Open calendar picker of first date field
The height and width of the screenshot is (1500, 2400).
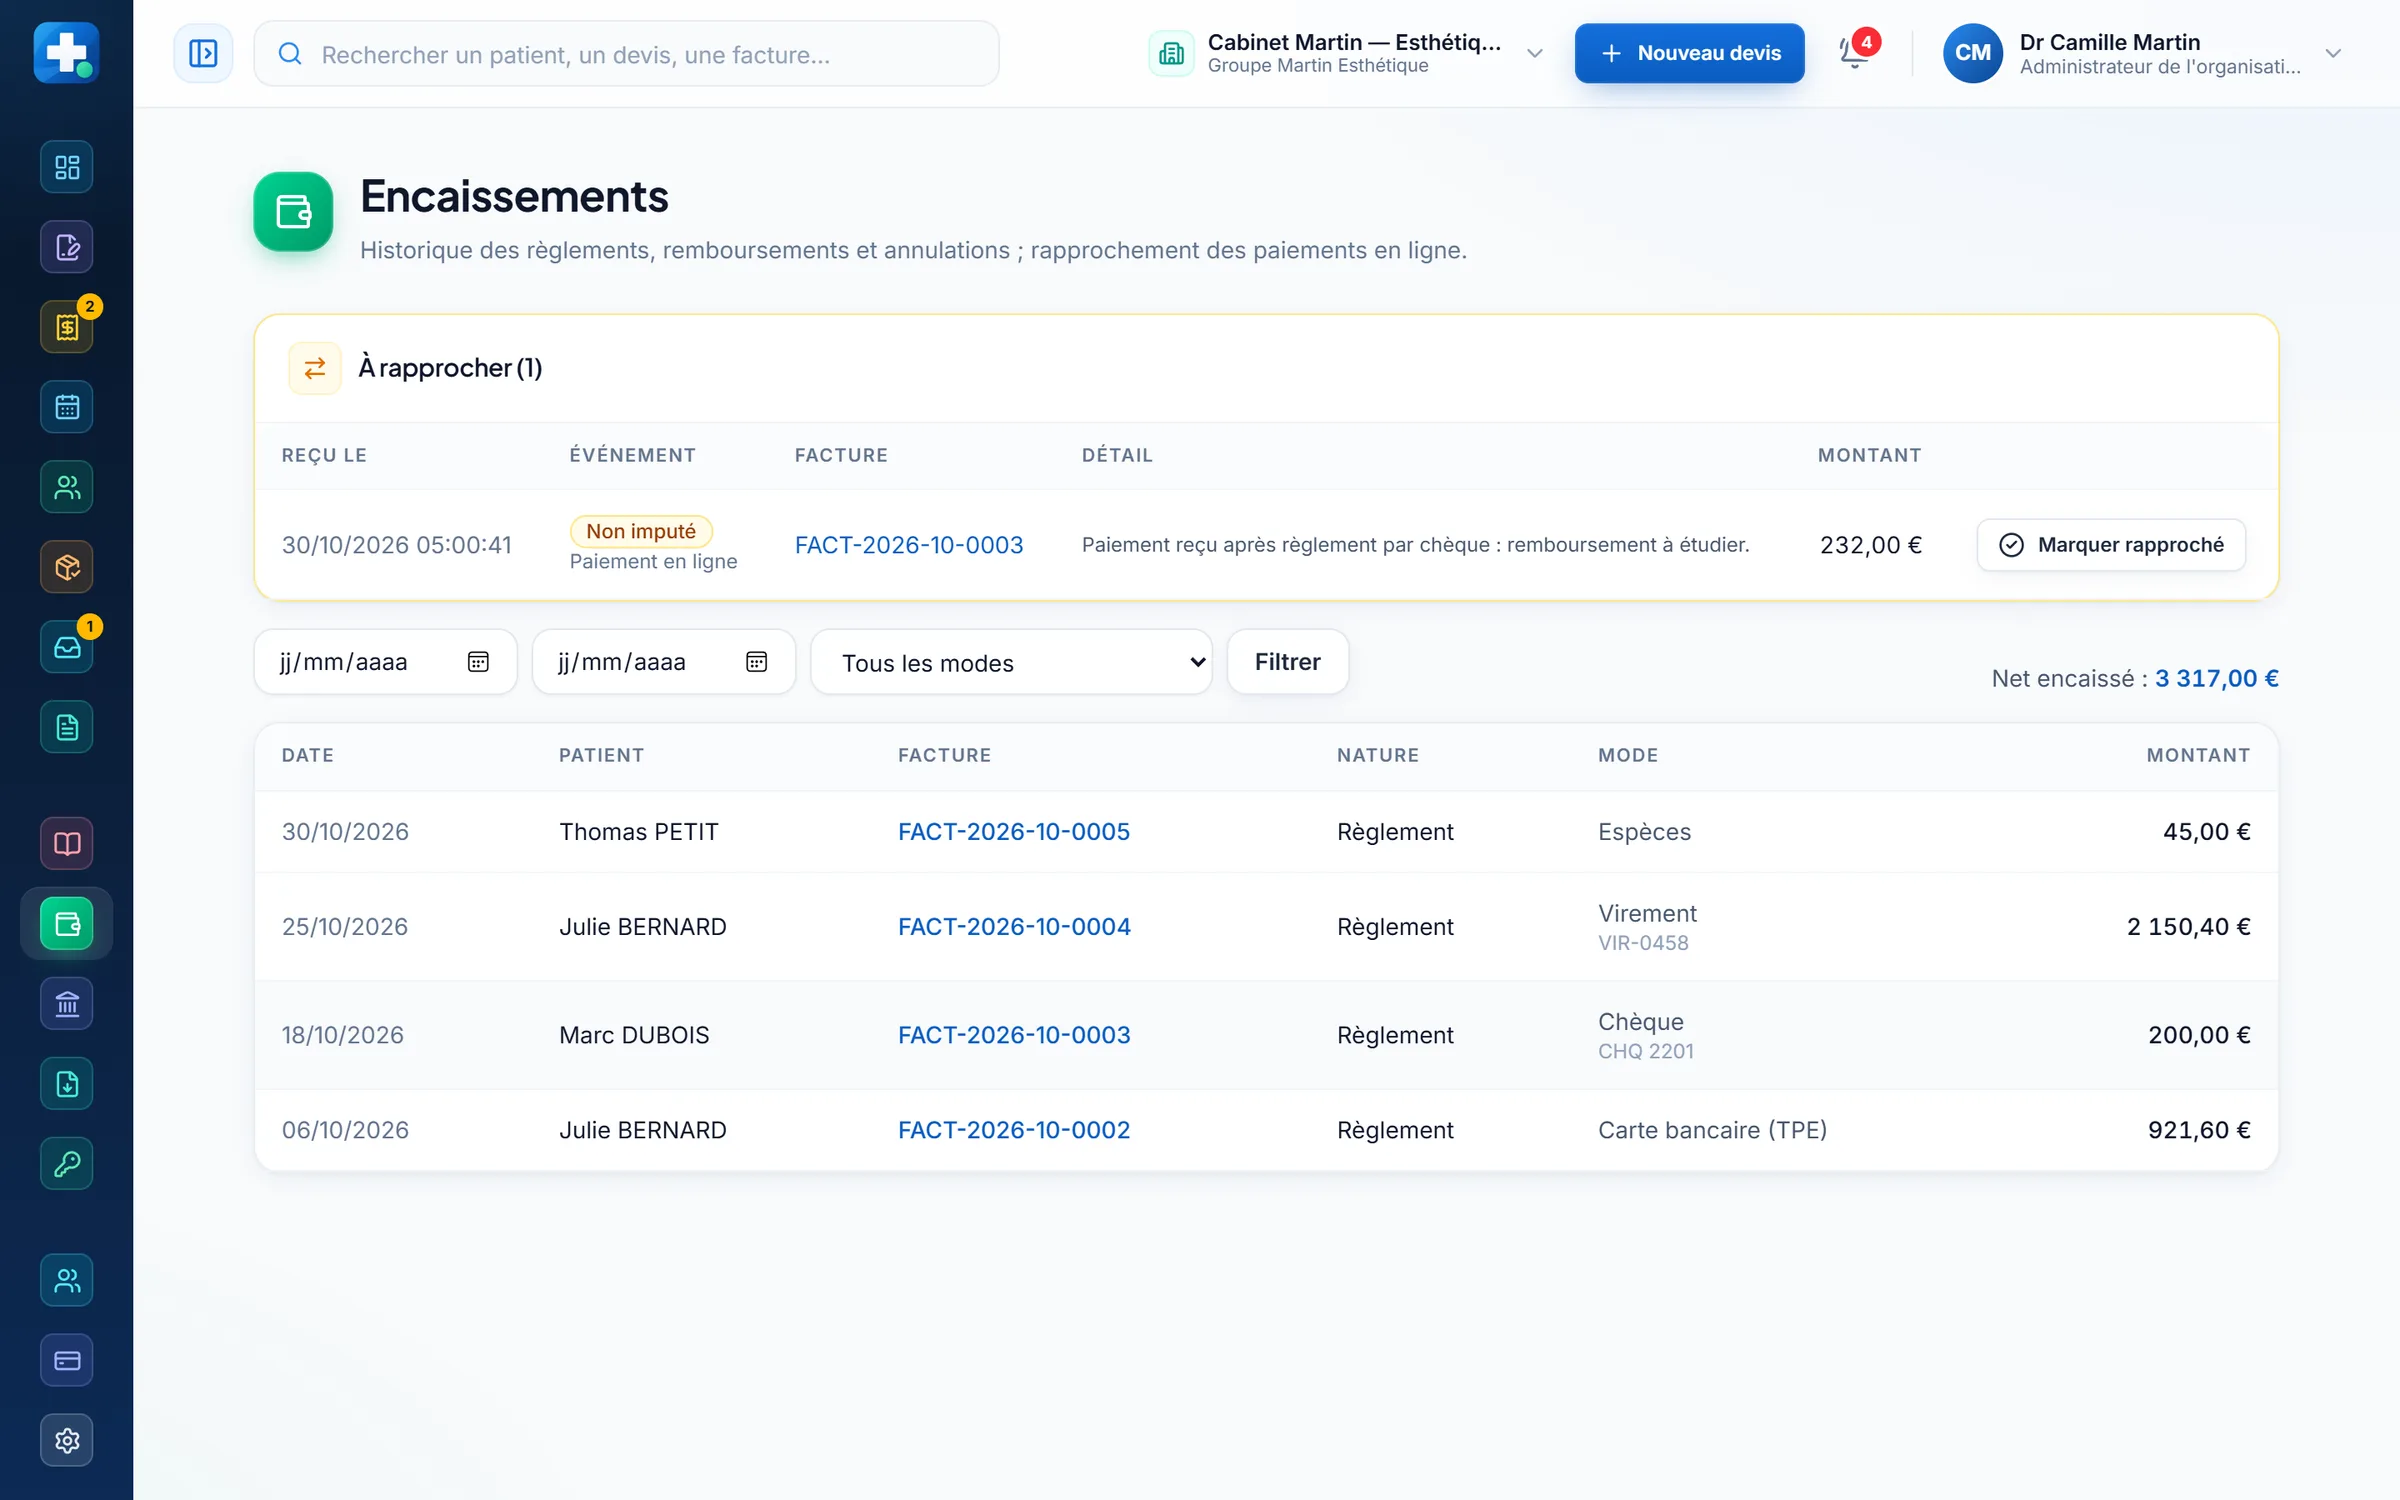pos(478,662)
